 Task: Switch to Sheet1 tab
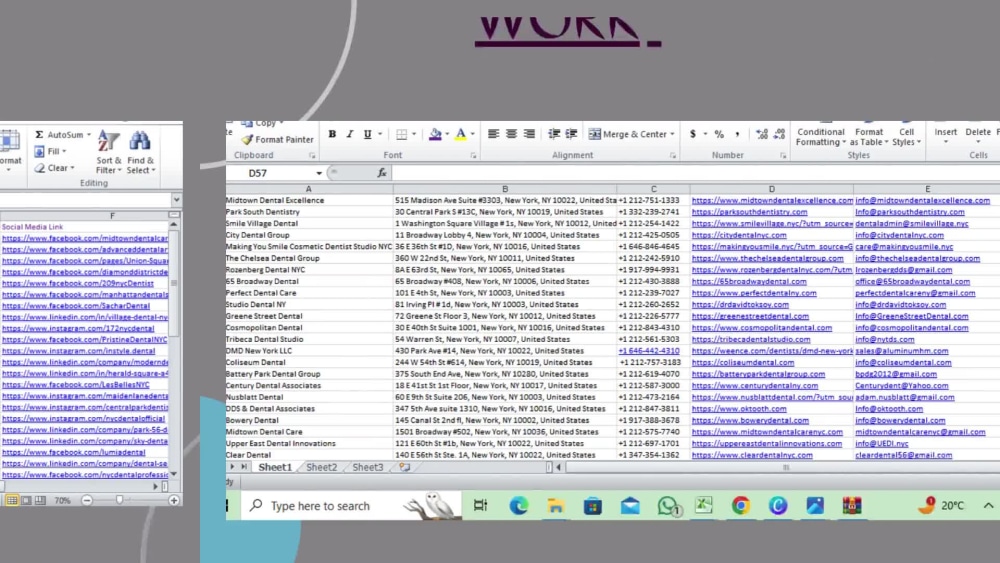(275, 467)
